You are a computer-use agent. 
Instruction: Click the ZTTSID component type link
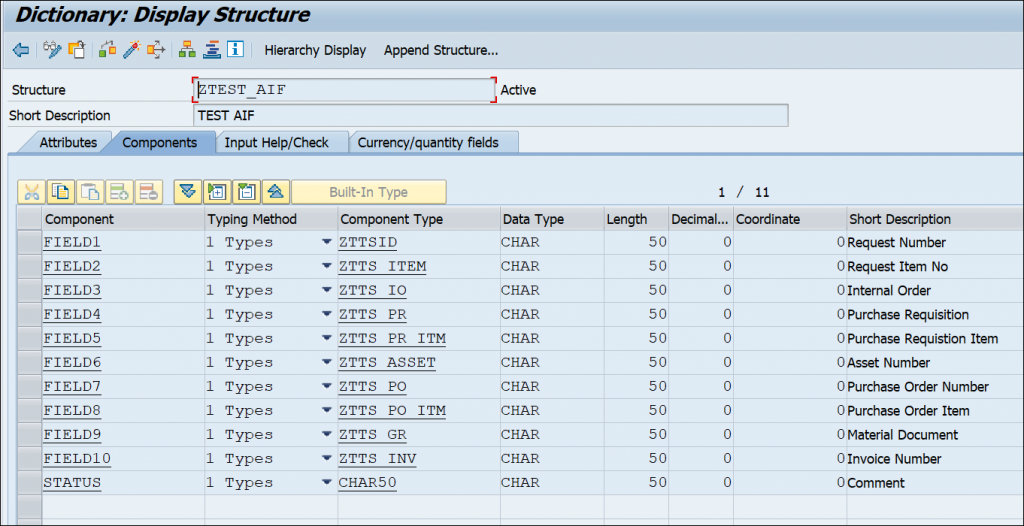coord(368,243)
